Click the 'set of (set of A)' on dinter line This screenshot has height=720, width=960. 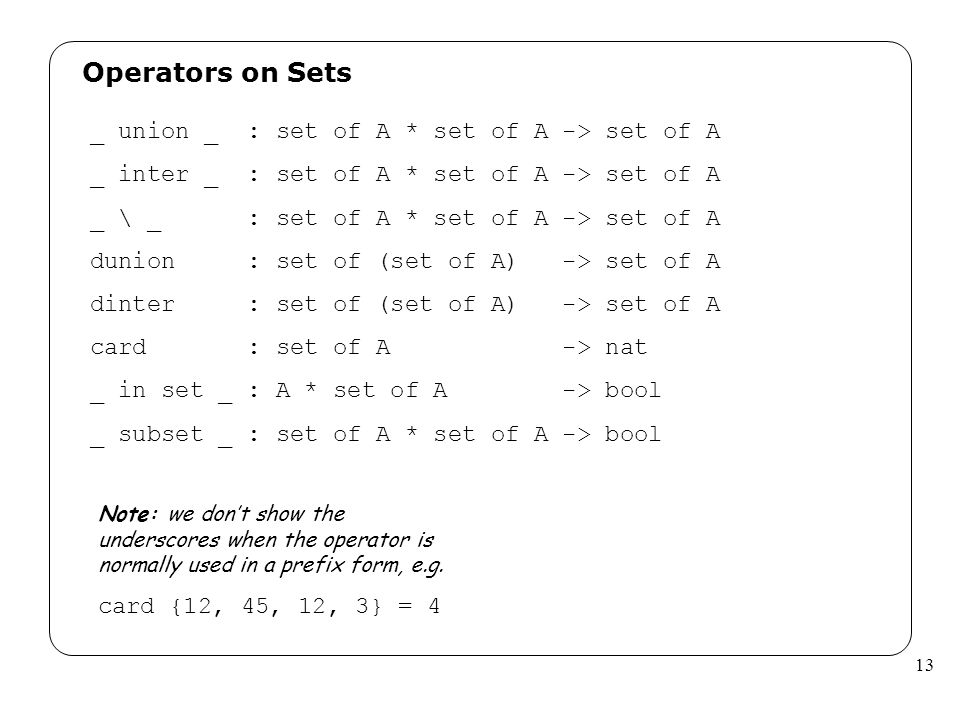coord(395,304)
